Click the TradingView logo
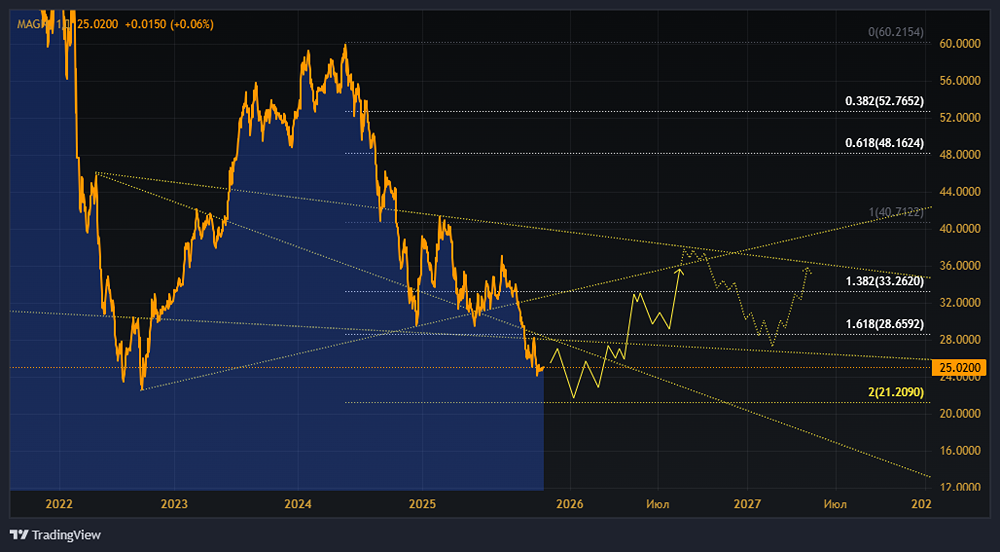 [x=55, y=535]
